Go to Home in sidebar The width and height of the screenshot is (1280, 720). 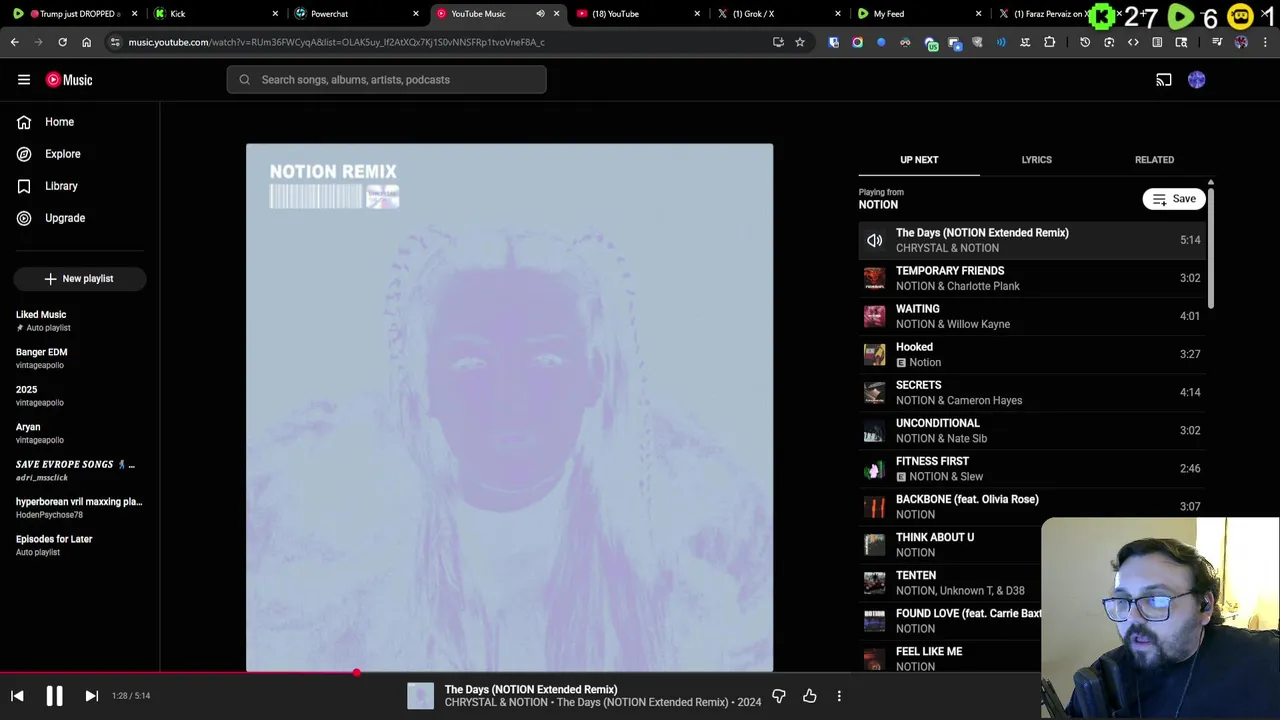point(80,122)
